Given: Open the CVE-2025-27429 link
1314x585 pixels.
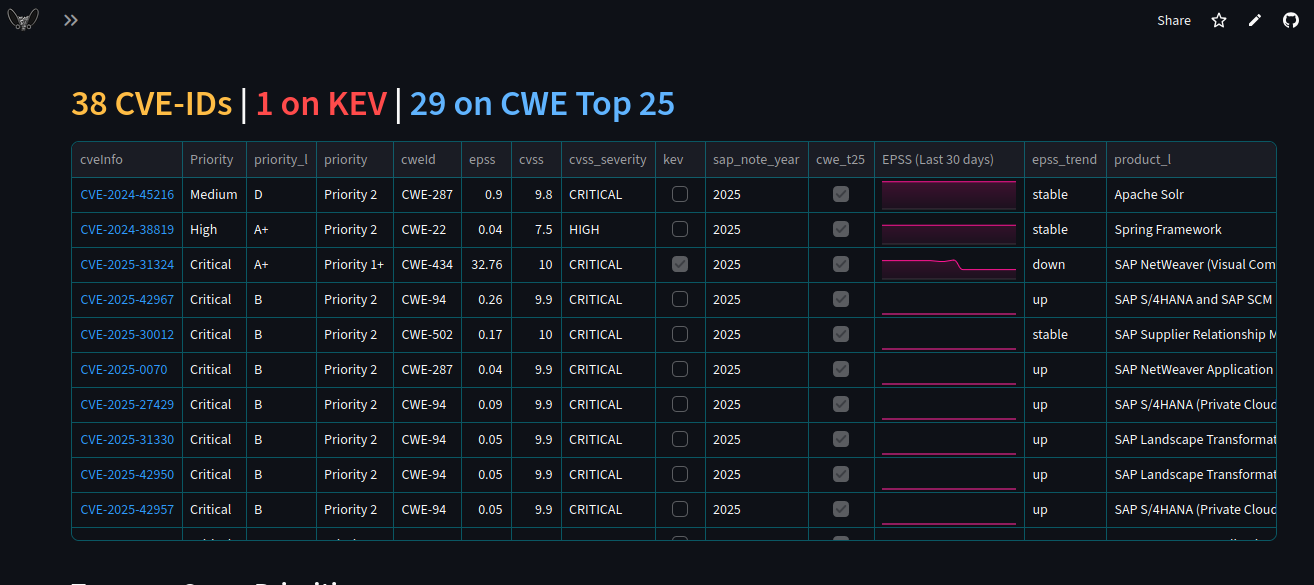Looking at the screenshot, I should pyautogui.click(x=127, y=404).
